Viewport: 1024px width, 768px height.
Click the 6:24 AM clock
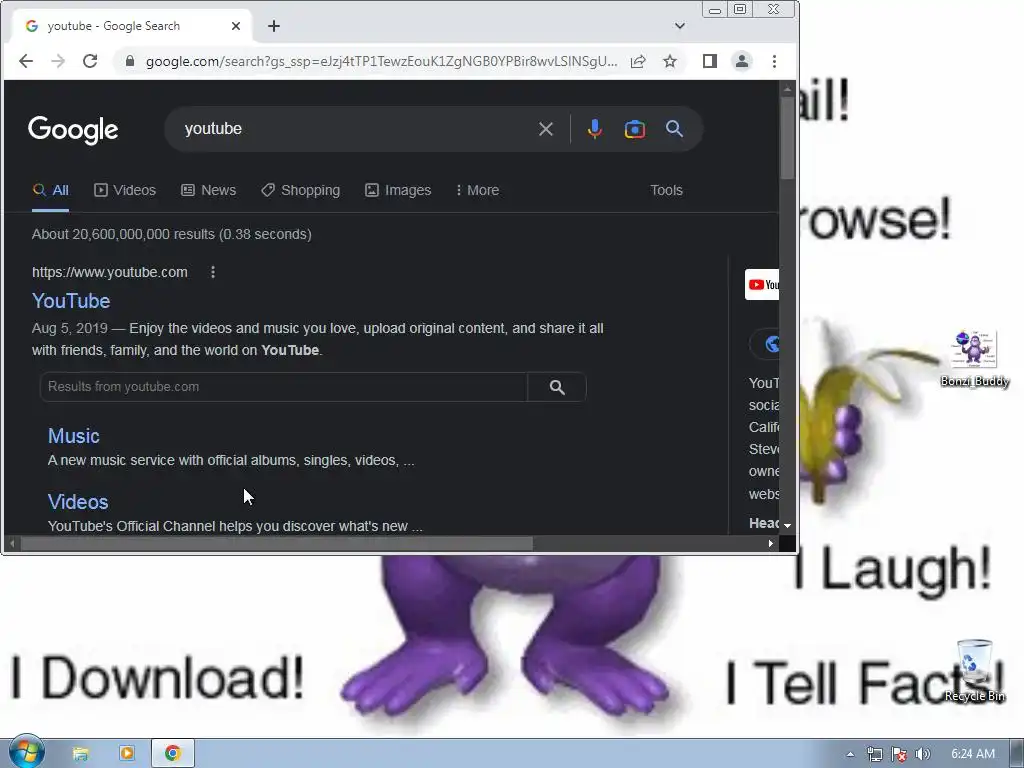[x=972, y=754]
